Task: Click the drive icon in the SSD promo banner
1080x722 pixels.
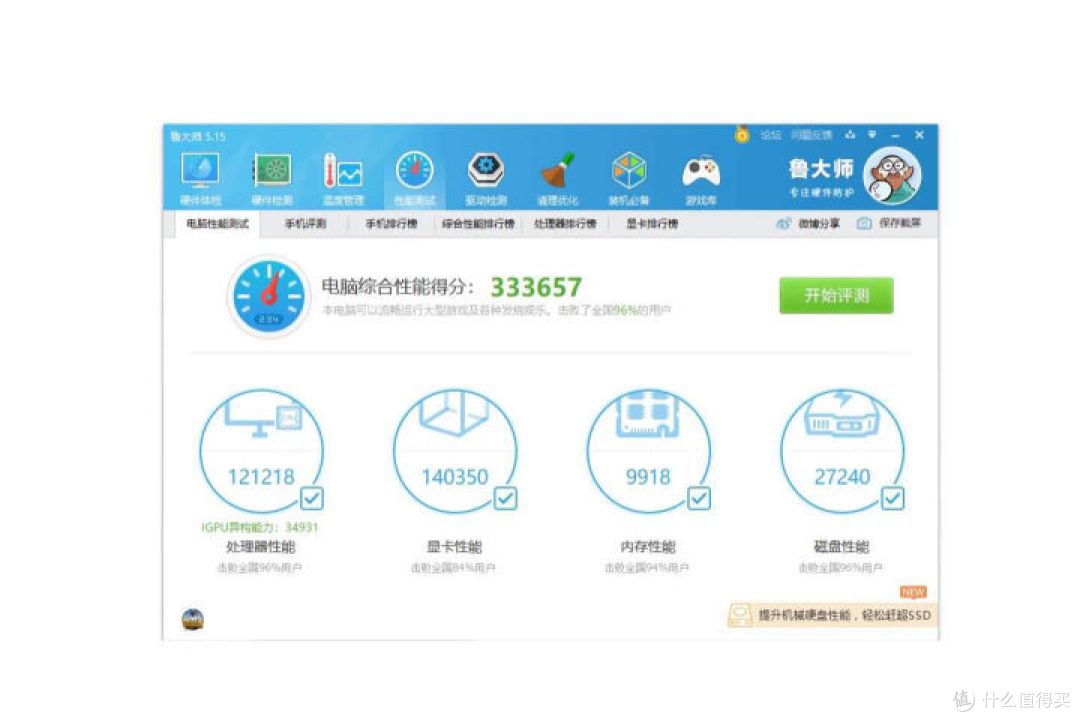Action: pos(740,615)
